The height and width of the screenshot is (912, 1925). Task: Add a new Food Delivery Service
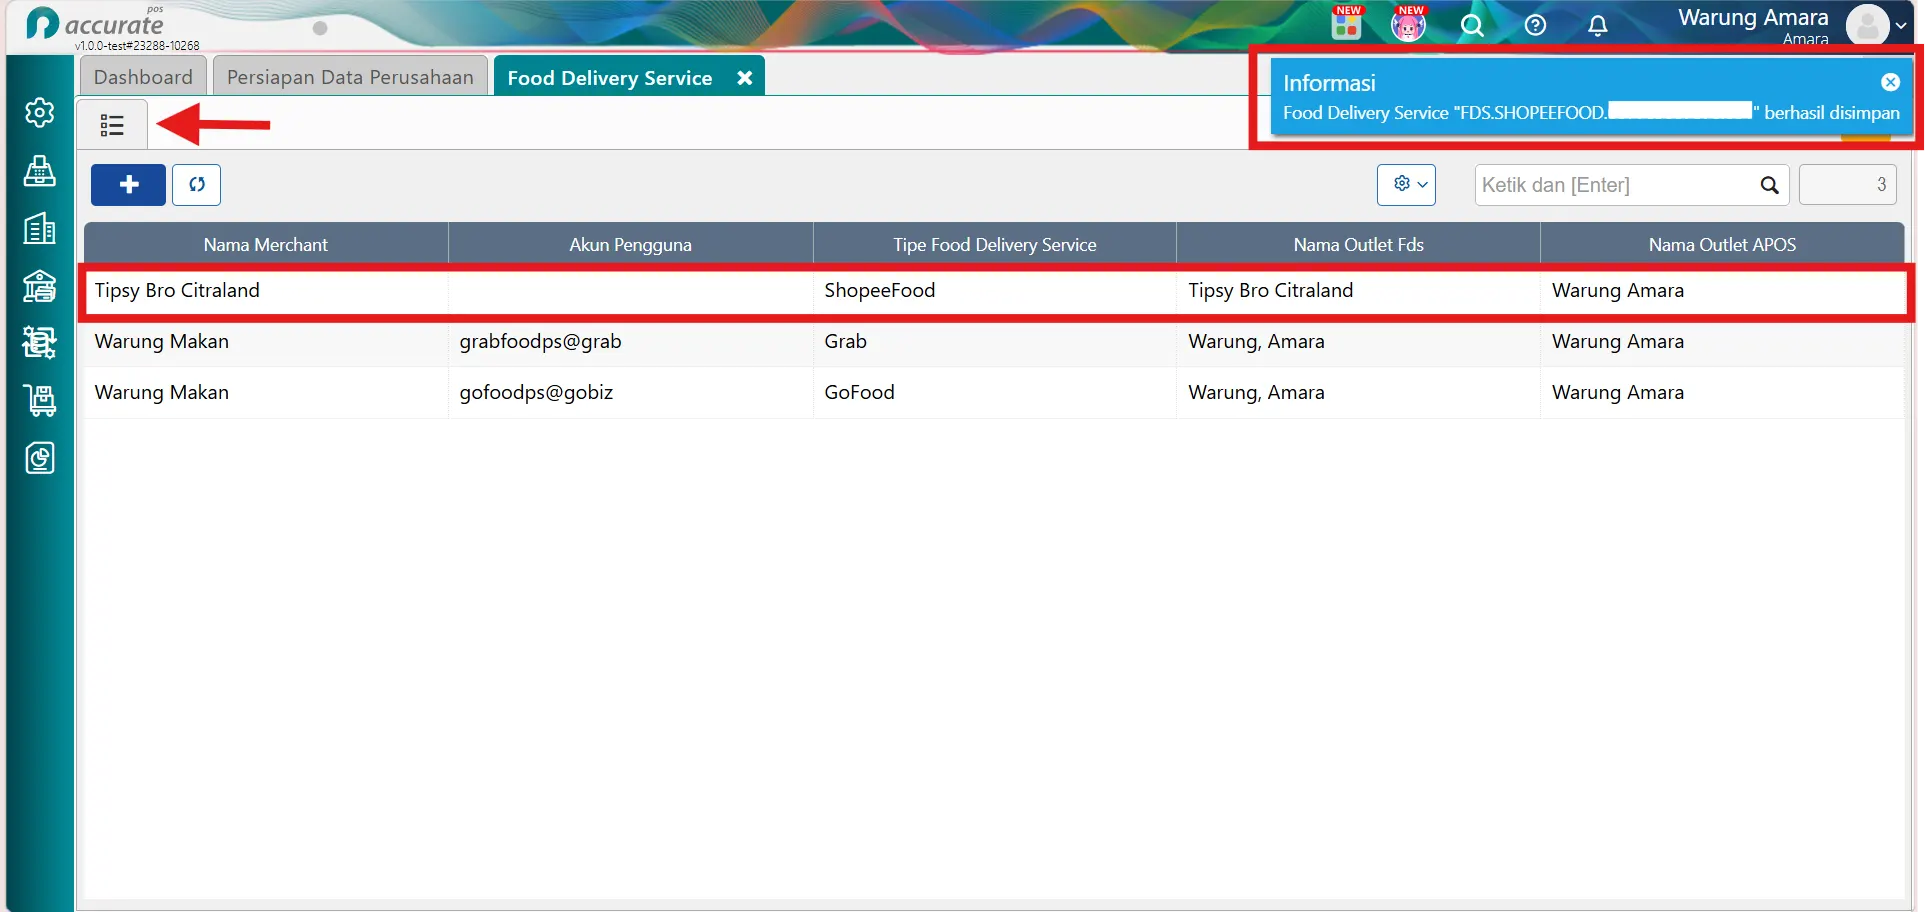(x=128, y=185)
